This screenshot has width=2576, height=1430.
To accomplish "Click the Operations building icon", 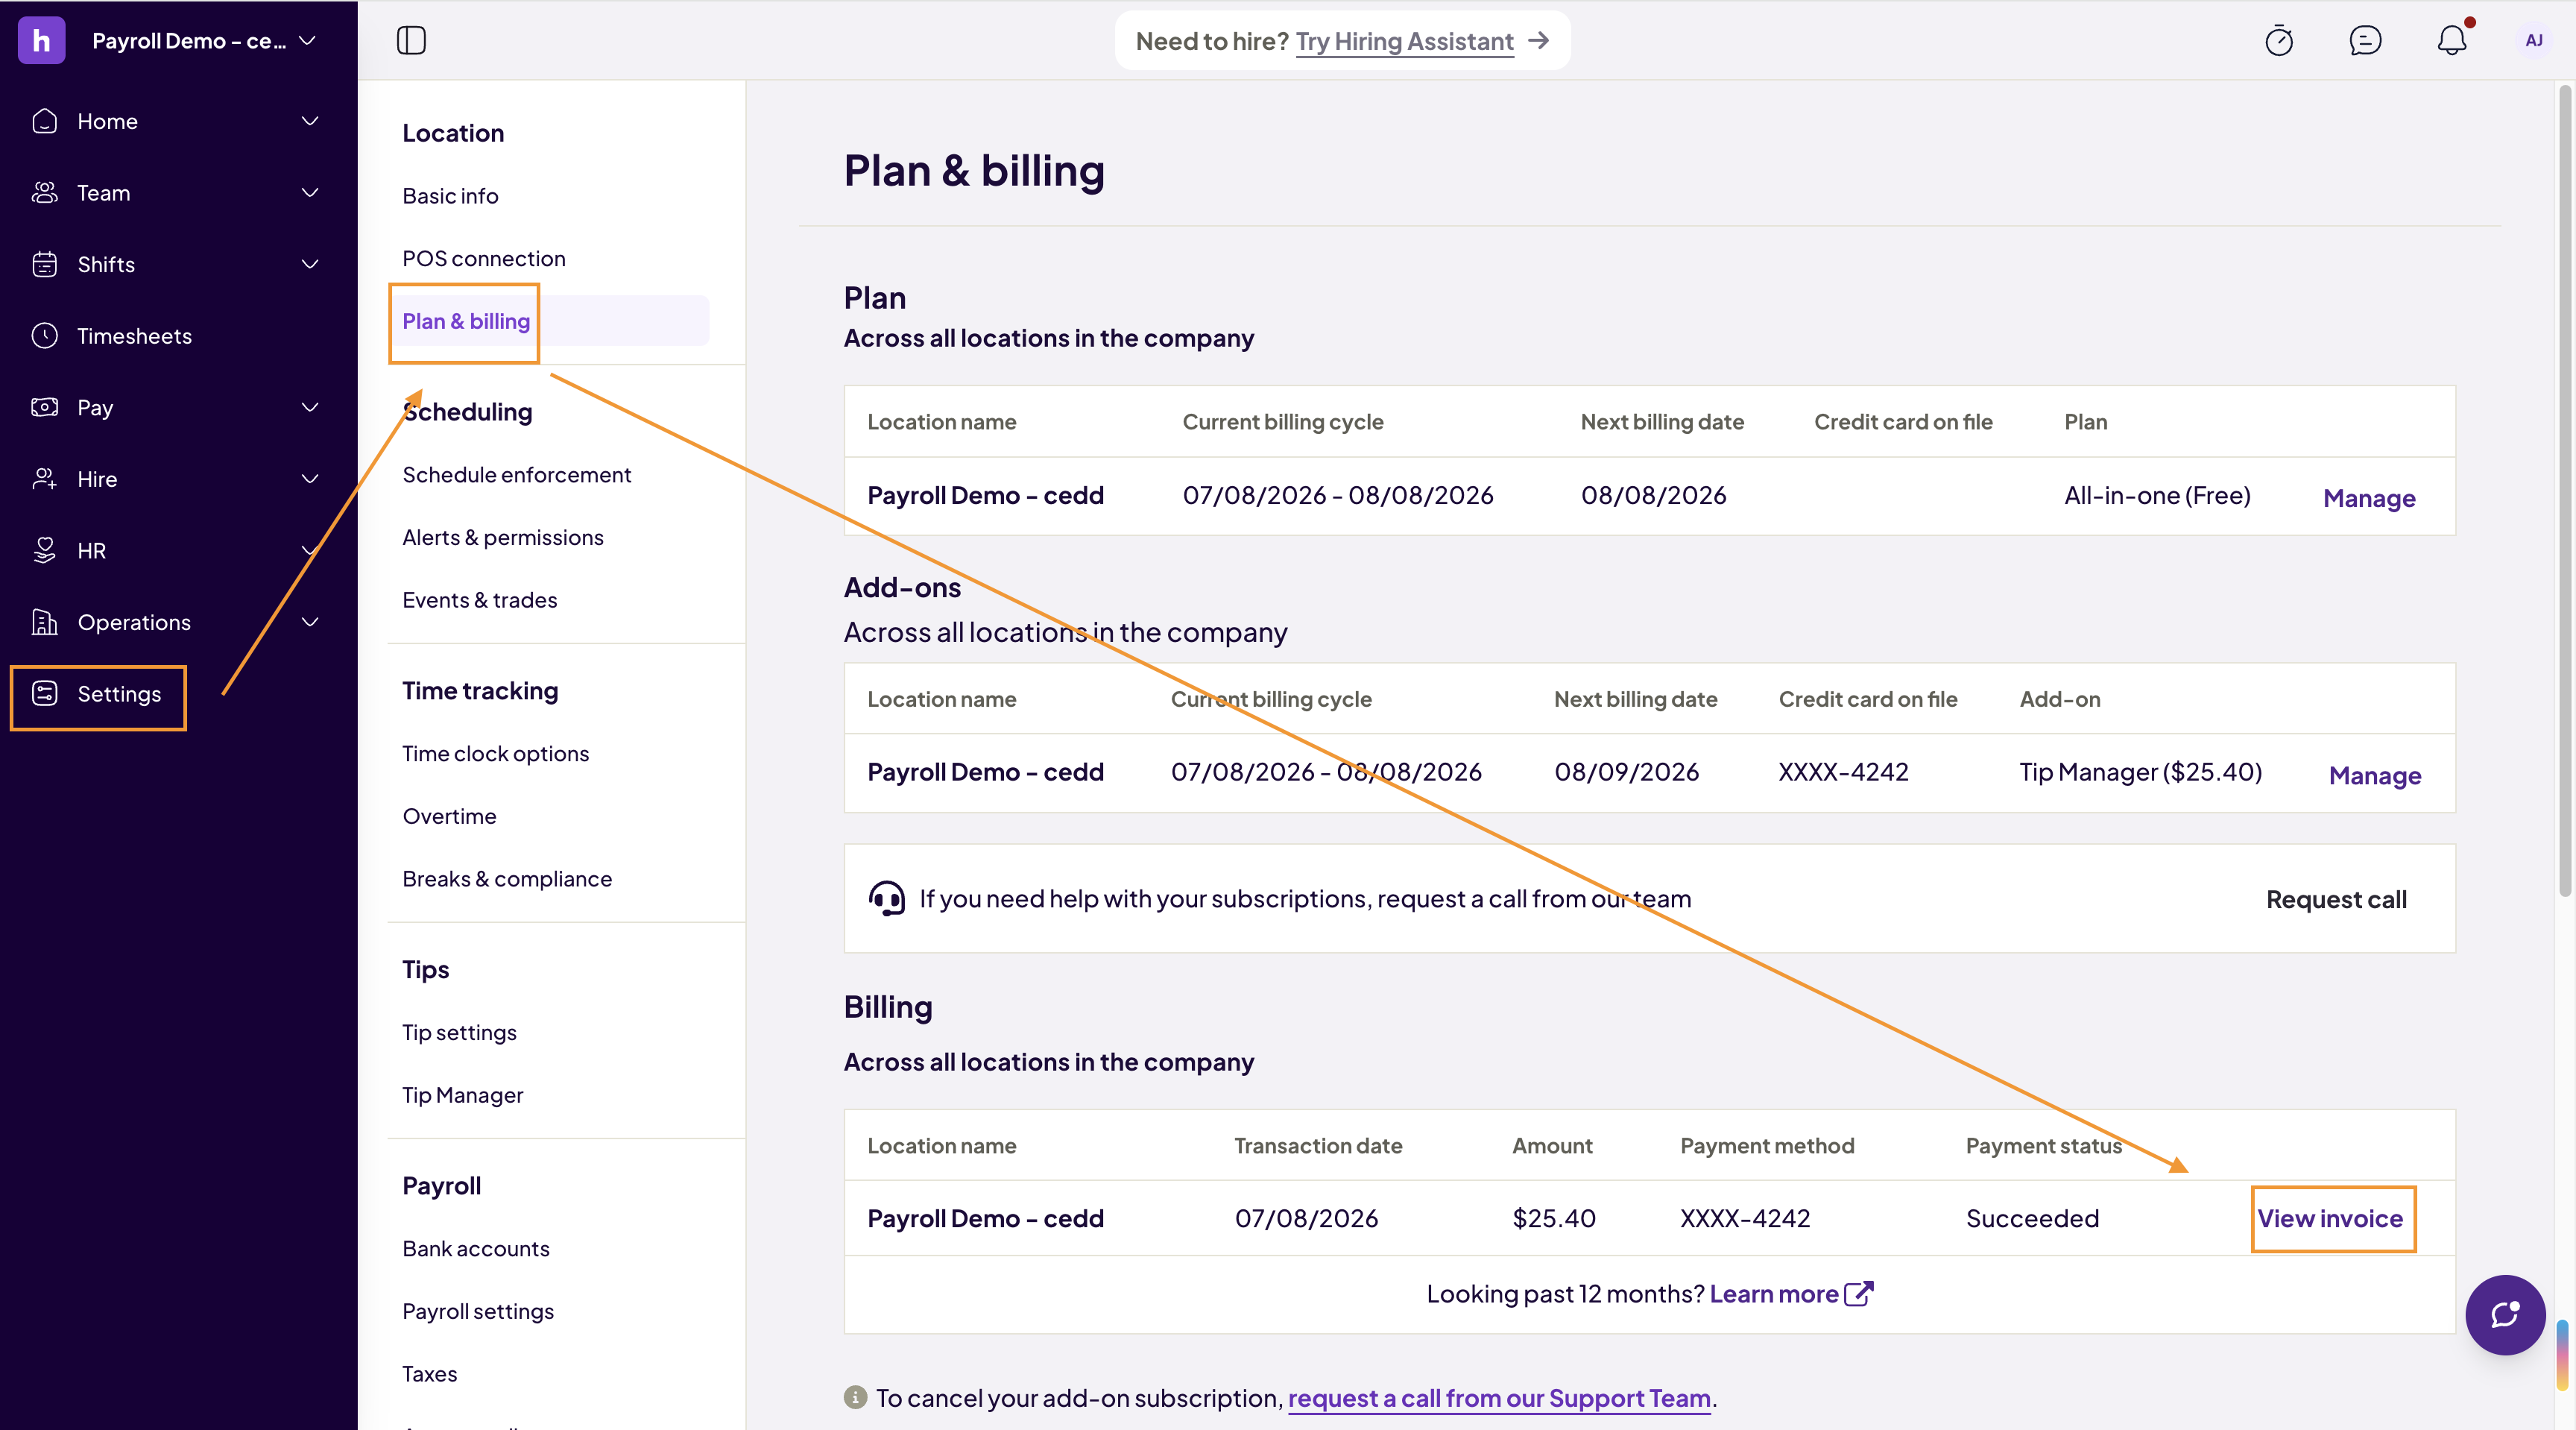I will click(45, 622).
